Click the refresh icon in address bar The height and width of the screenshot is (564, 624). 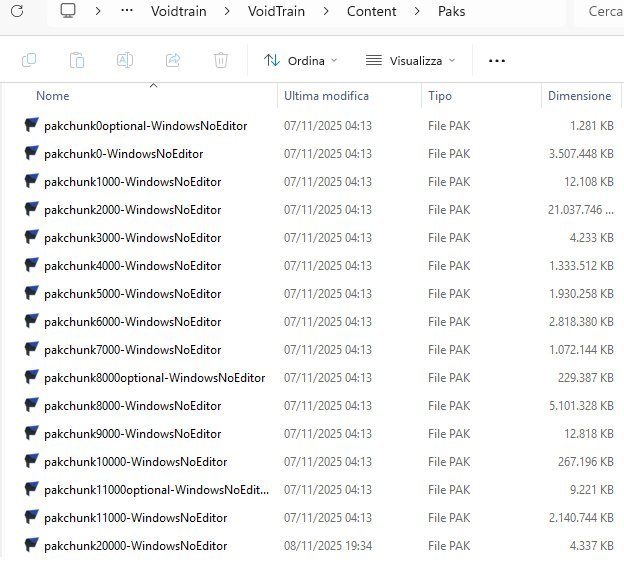(17, 11)
